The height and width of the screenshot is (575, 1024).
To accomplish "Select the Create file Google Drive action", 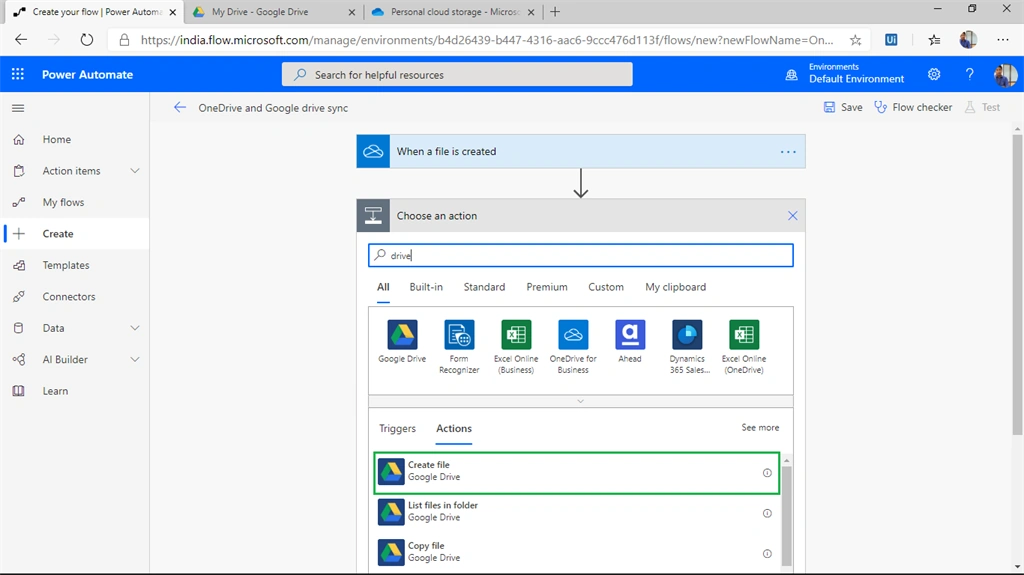I will pos(577,472).
